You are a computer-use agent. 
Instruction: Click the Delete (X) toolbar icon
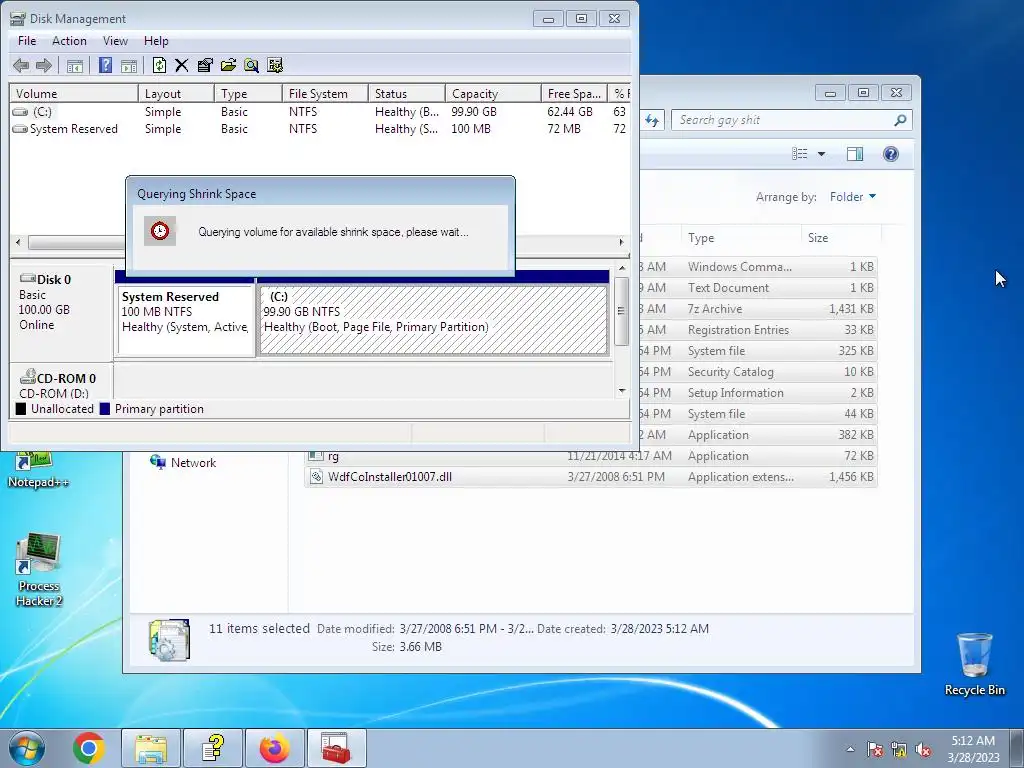pyautogui.click(x=182, y=65)
